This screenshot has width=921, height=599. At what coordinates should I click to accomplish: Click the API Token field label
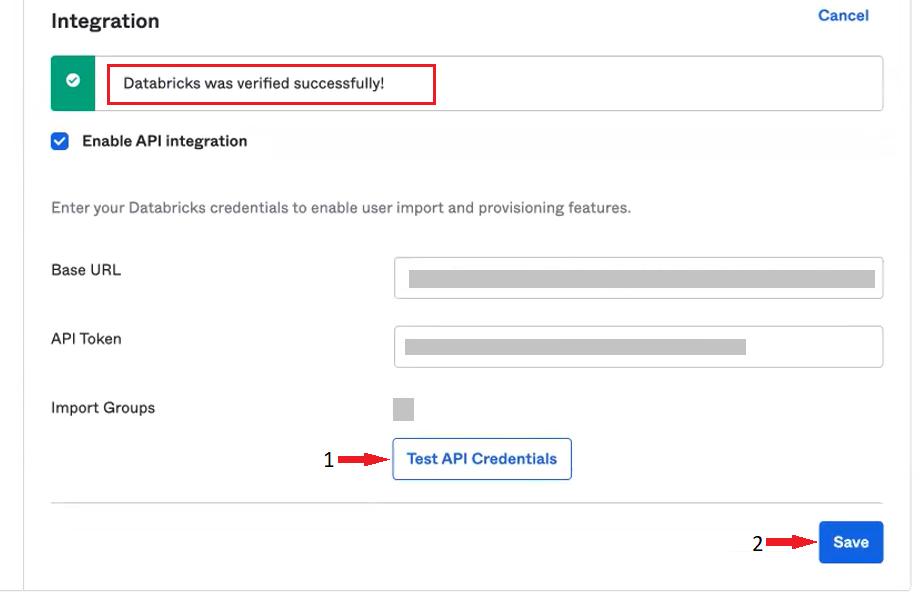pyautogui.click(x=86, y=339)
